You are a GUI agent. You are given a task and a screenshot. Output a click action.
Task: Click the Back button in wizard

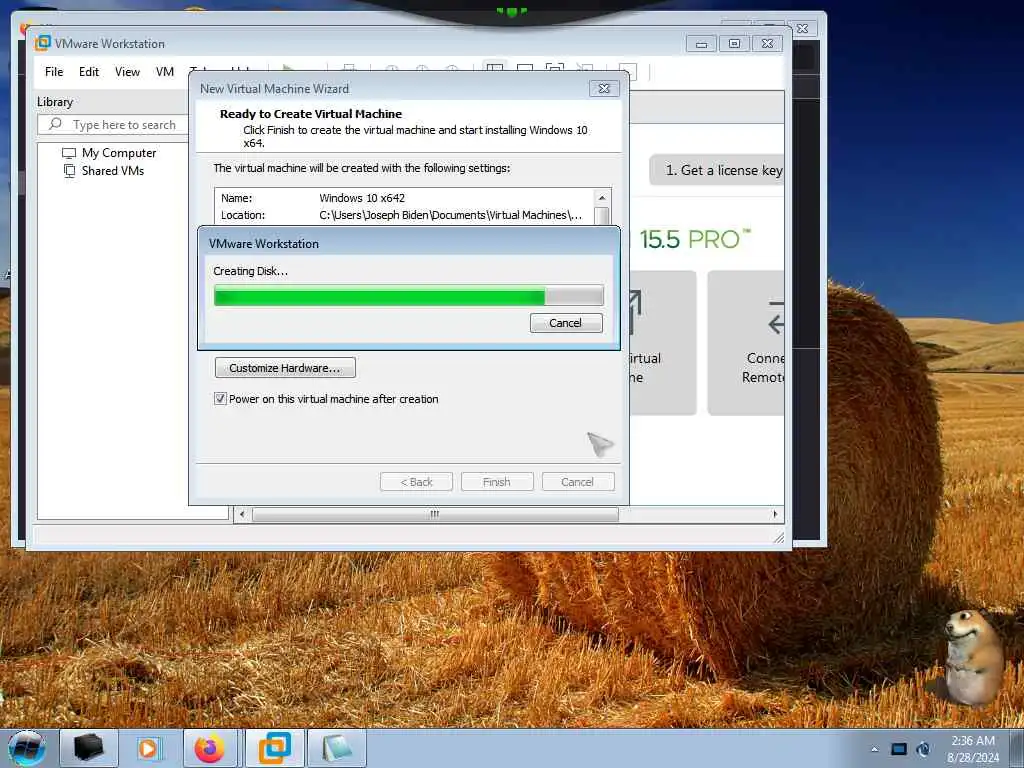[417, 482]
